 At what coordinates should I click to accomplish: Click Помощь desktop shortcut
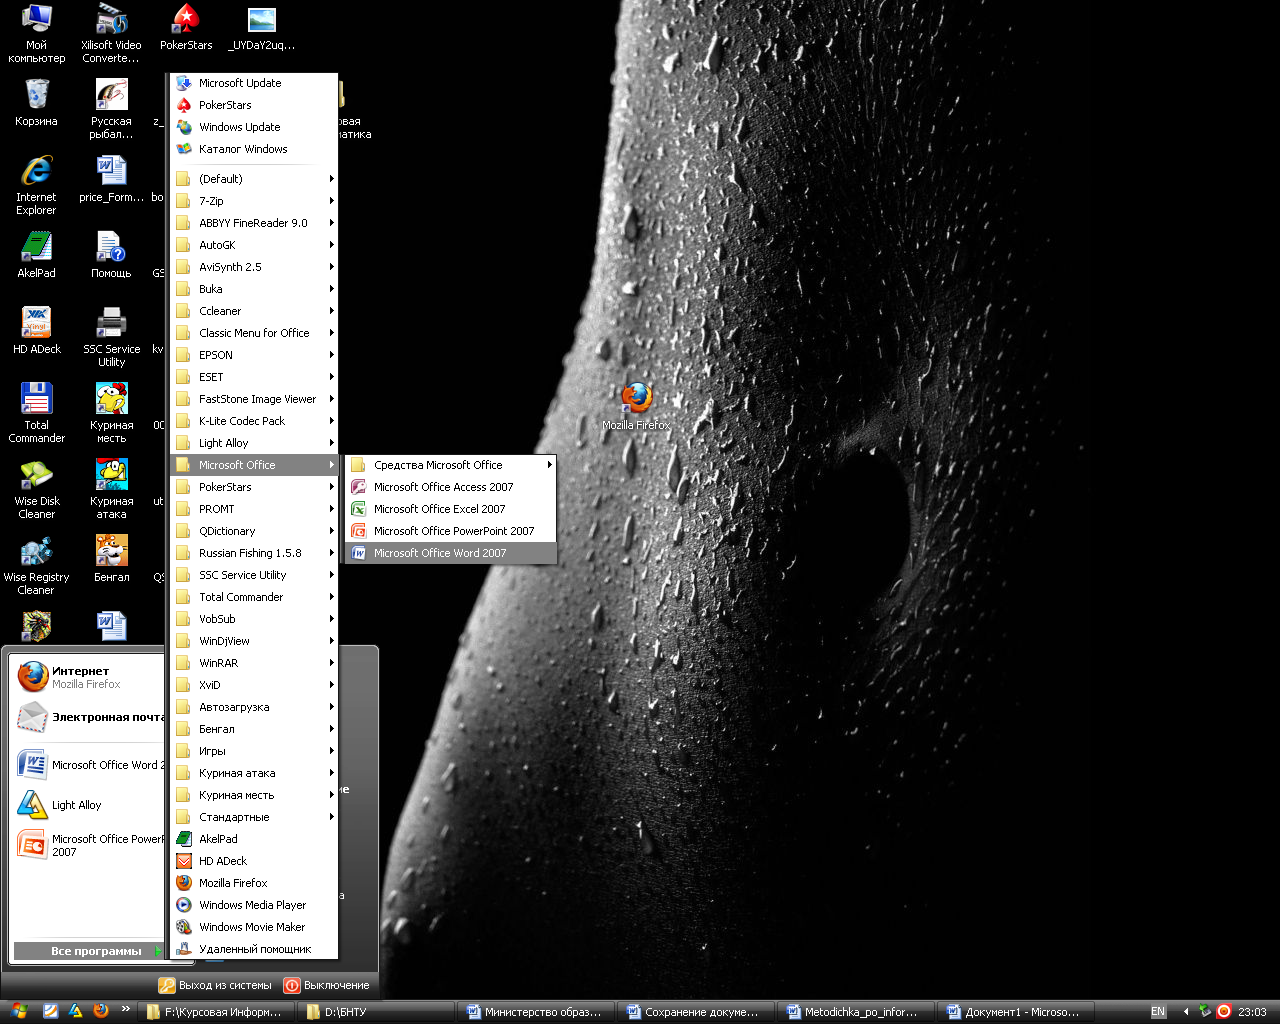(x=112, y=255)
